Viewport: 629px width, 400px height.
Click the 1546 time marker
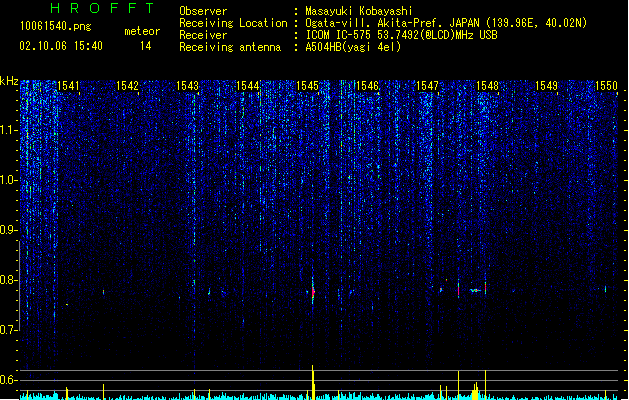pyautogui.click(x=367, y=86)
